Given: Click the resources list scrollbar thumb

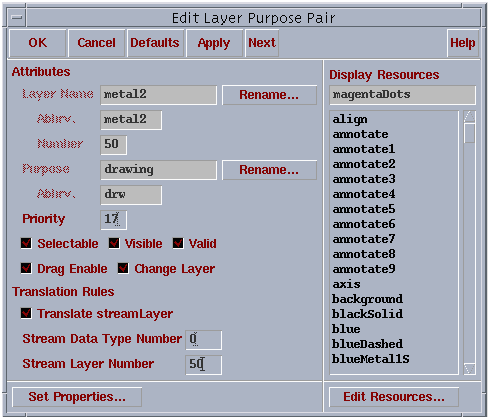Looking at the screenshot, I should tap(469, 133).
